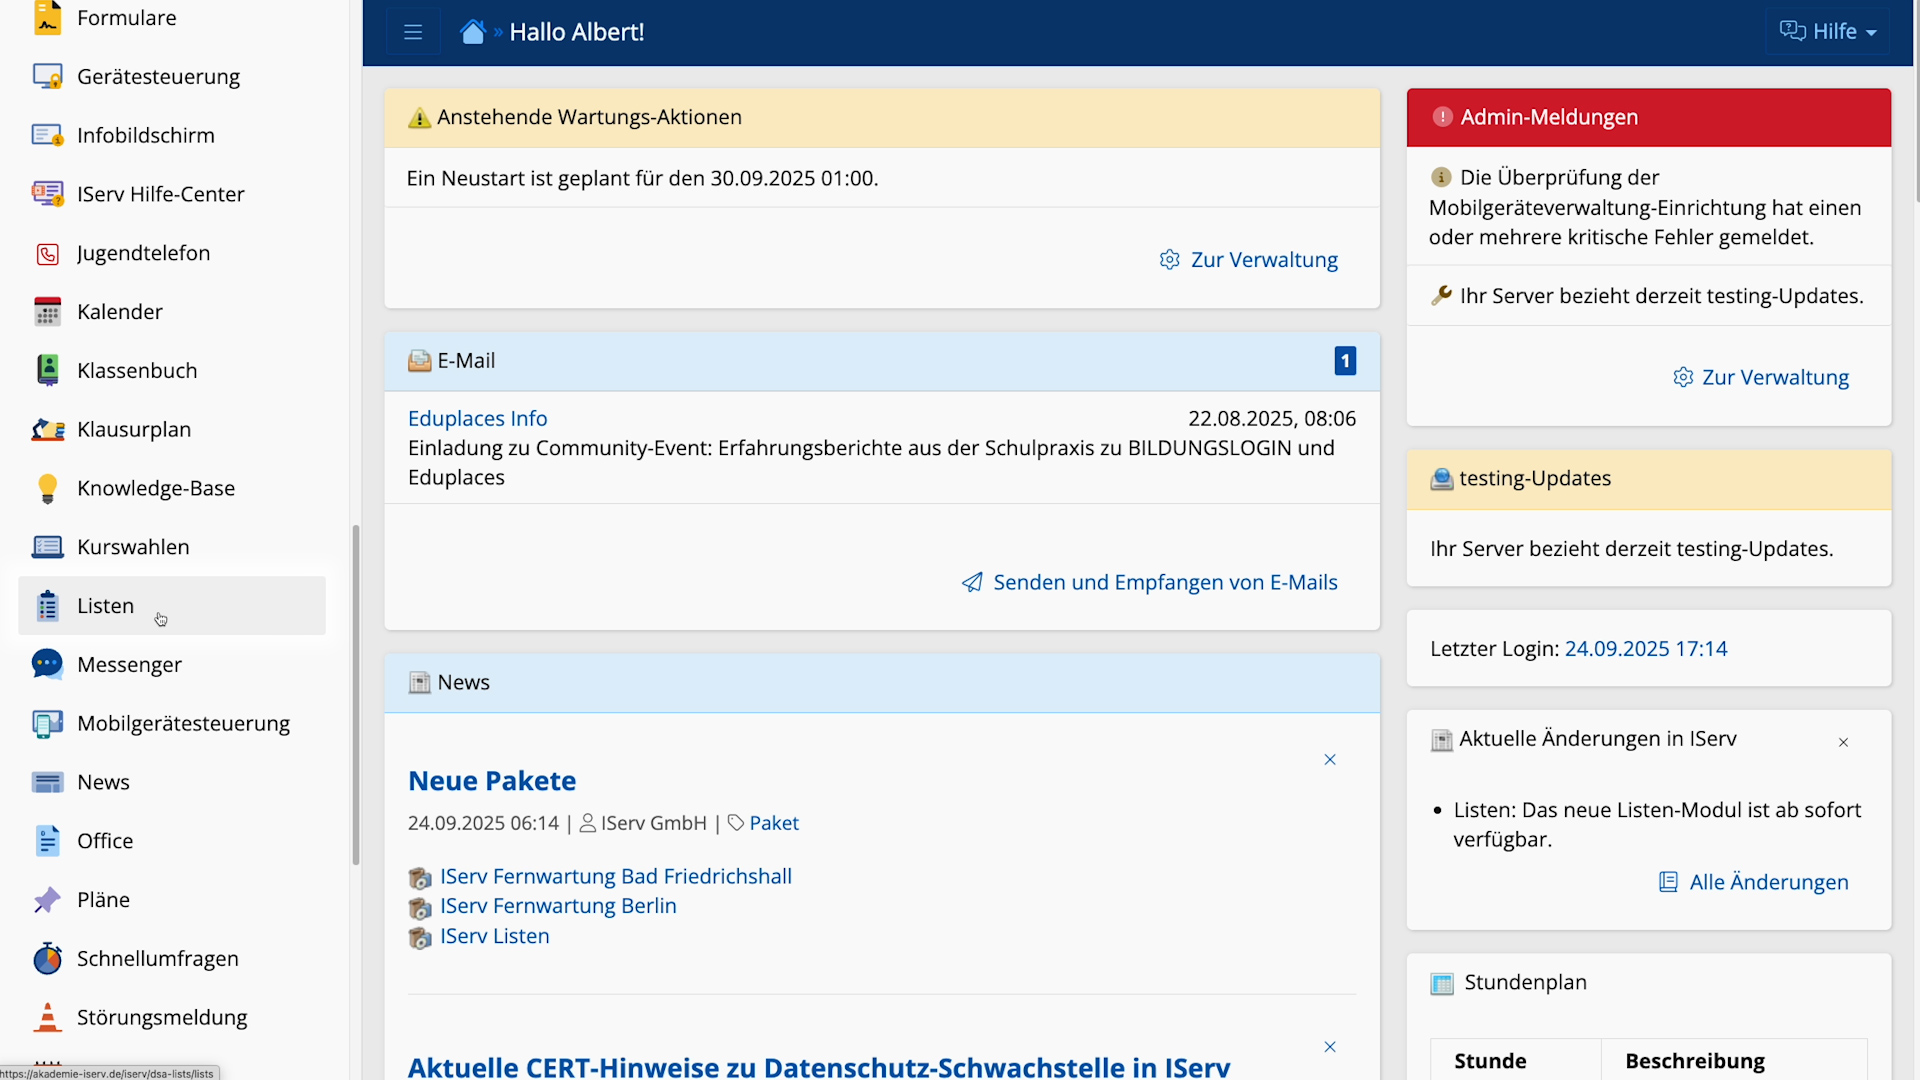This screenshot has width=1920, height=1080.
Task: Dismiss the Neue Pakete news entry
Action: [x=1330, y=760]
